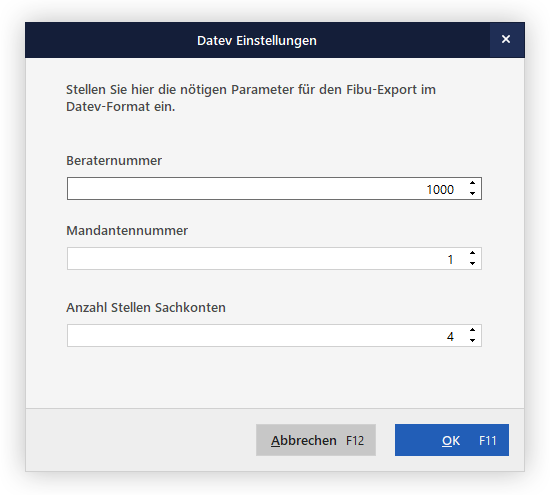Image resolution: width=550 pixels, height=495 pixels.
Task: Decrease Beraternummer with down arrow
Action: pos(472,194)
